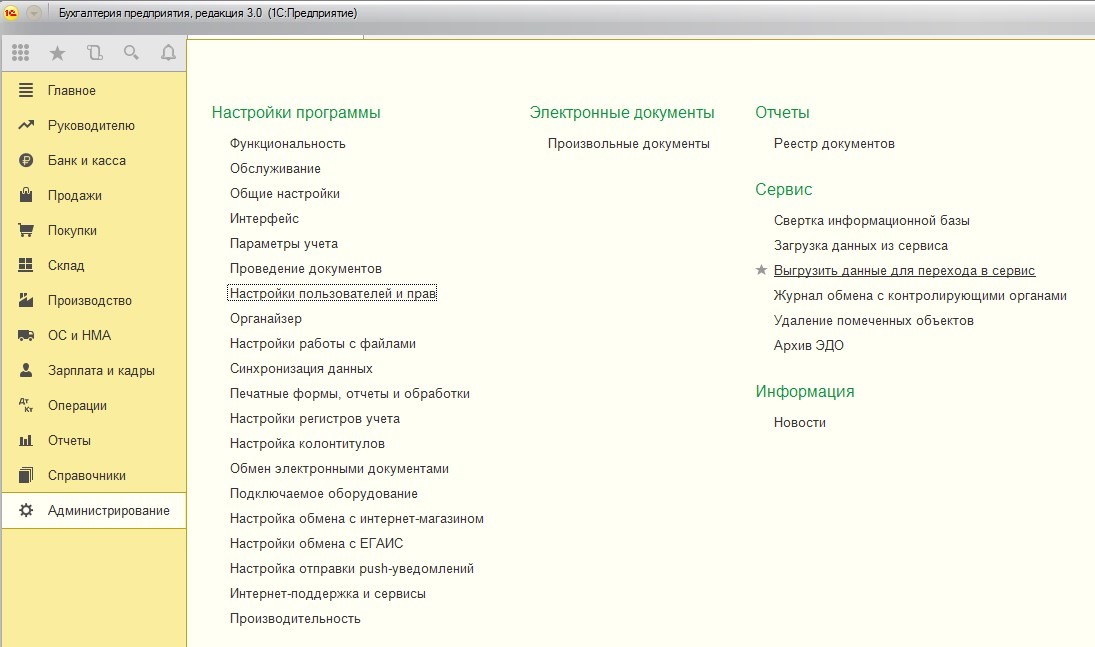The height and width of the screenshot is (647, 1095).
Task: Open ОС и НМА section label
Action: click(x=79, y=335)
